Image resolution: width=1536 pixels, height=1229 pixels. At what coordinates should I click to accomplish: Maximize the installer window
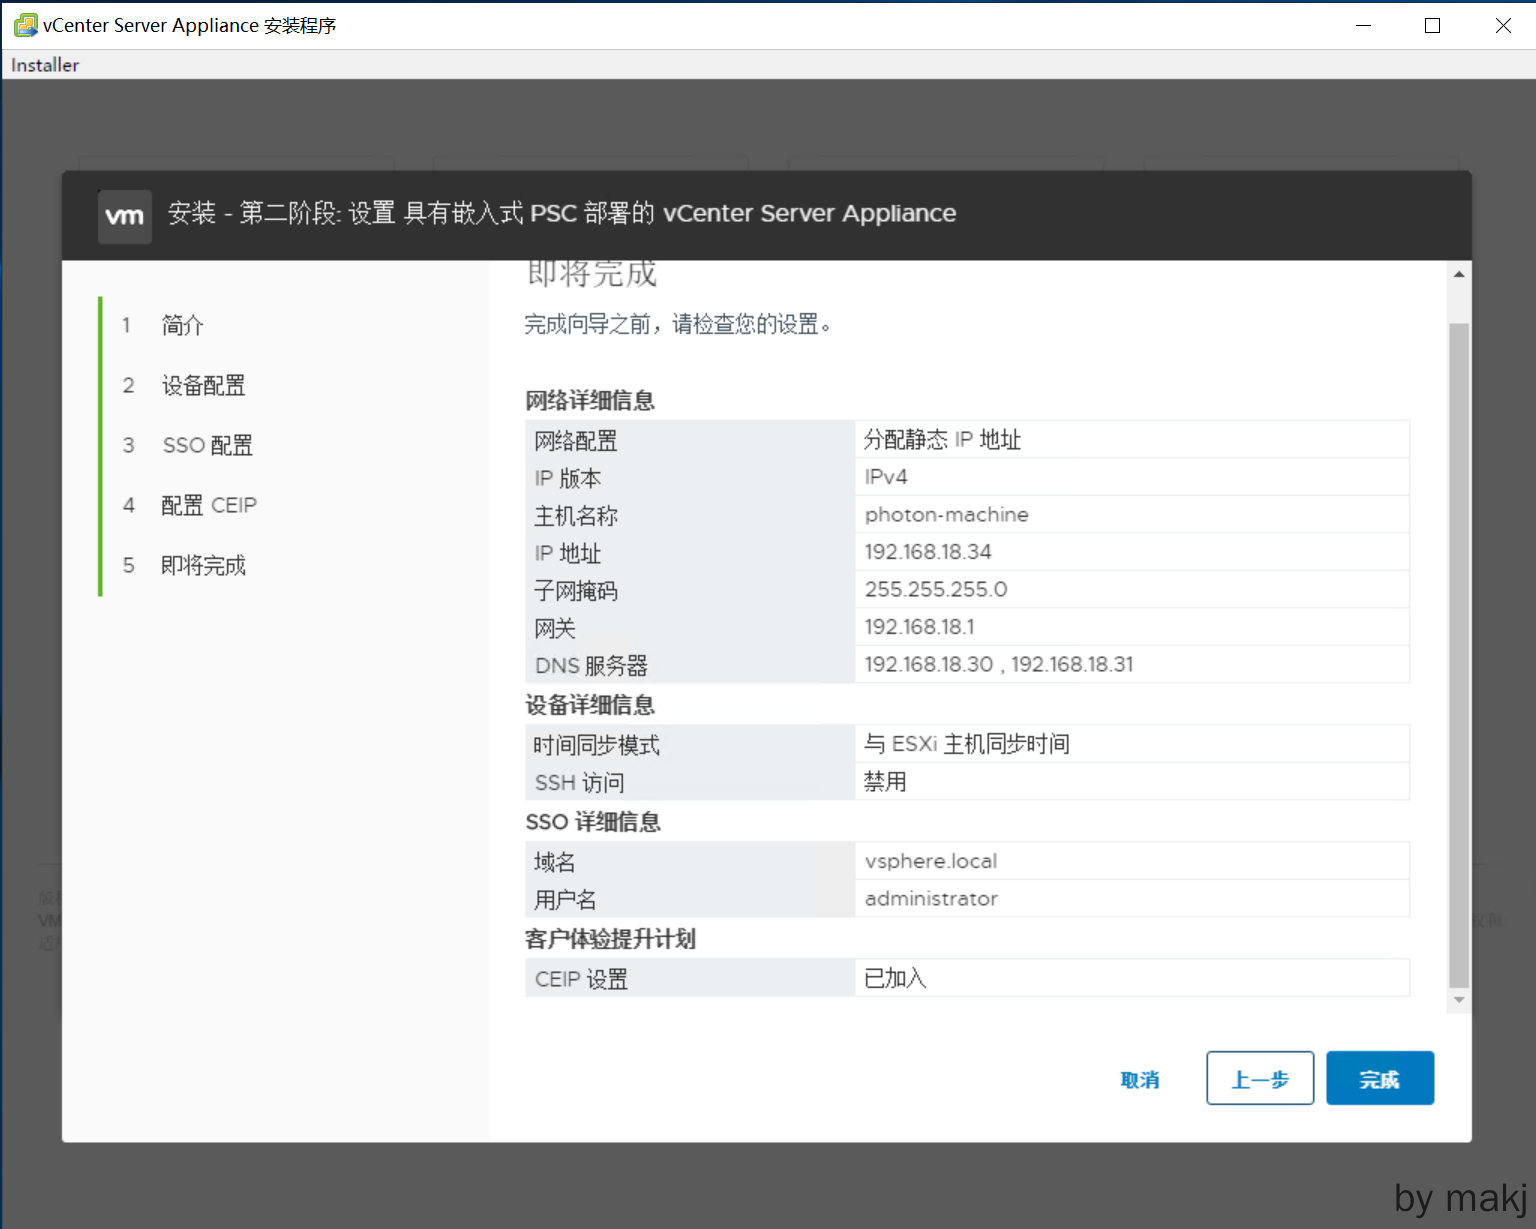(1432, 25)
